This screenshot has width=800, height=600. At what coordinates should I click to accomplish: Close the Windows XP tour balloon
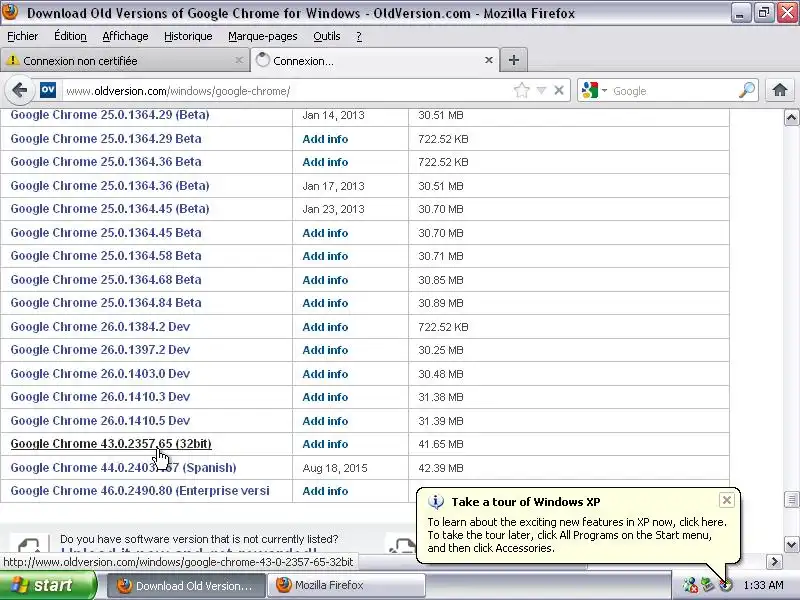point(727,500)
